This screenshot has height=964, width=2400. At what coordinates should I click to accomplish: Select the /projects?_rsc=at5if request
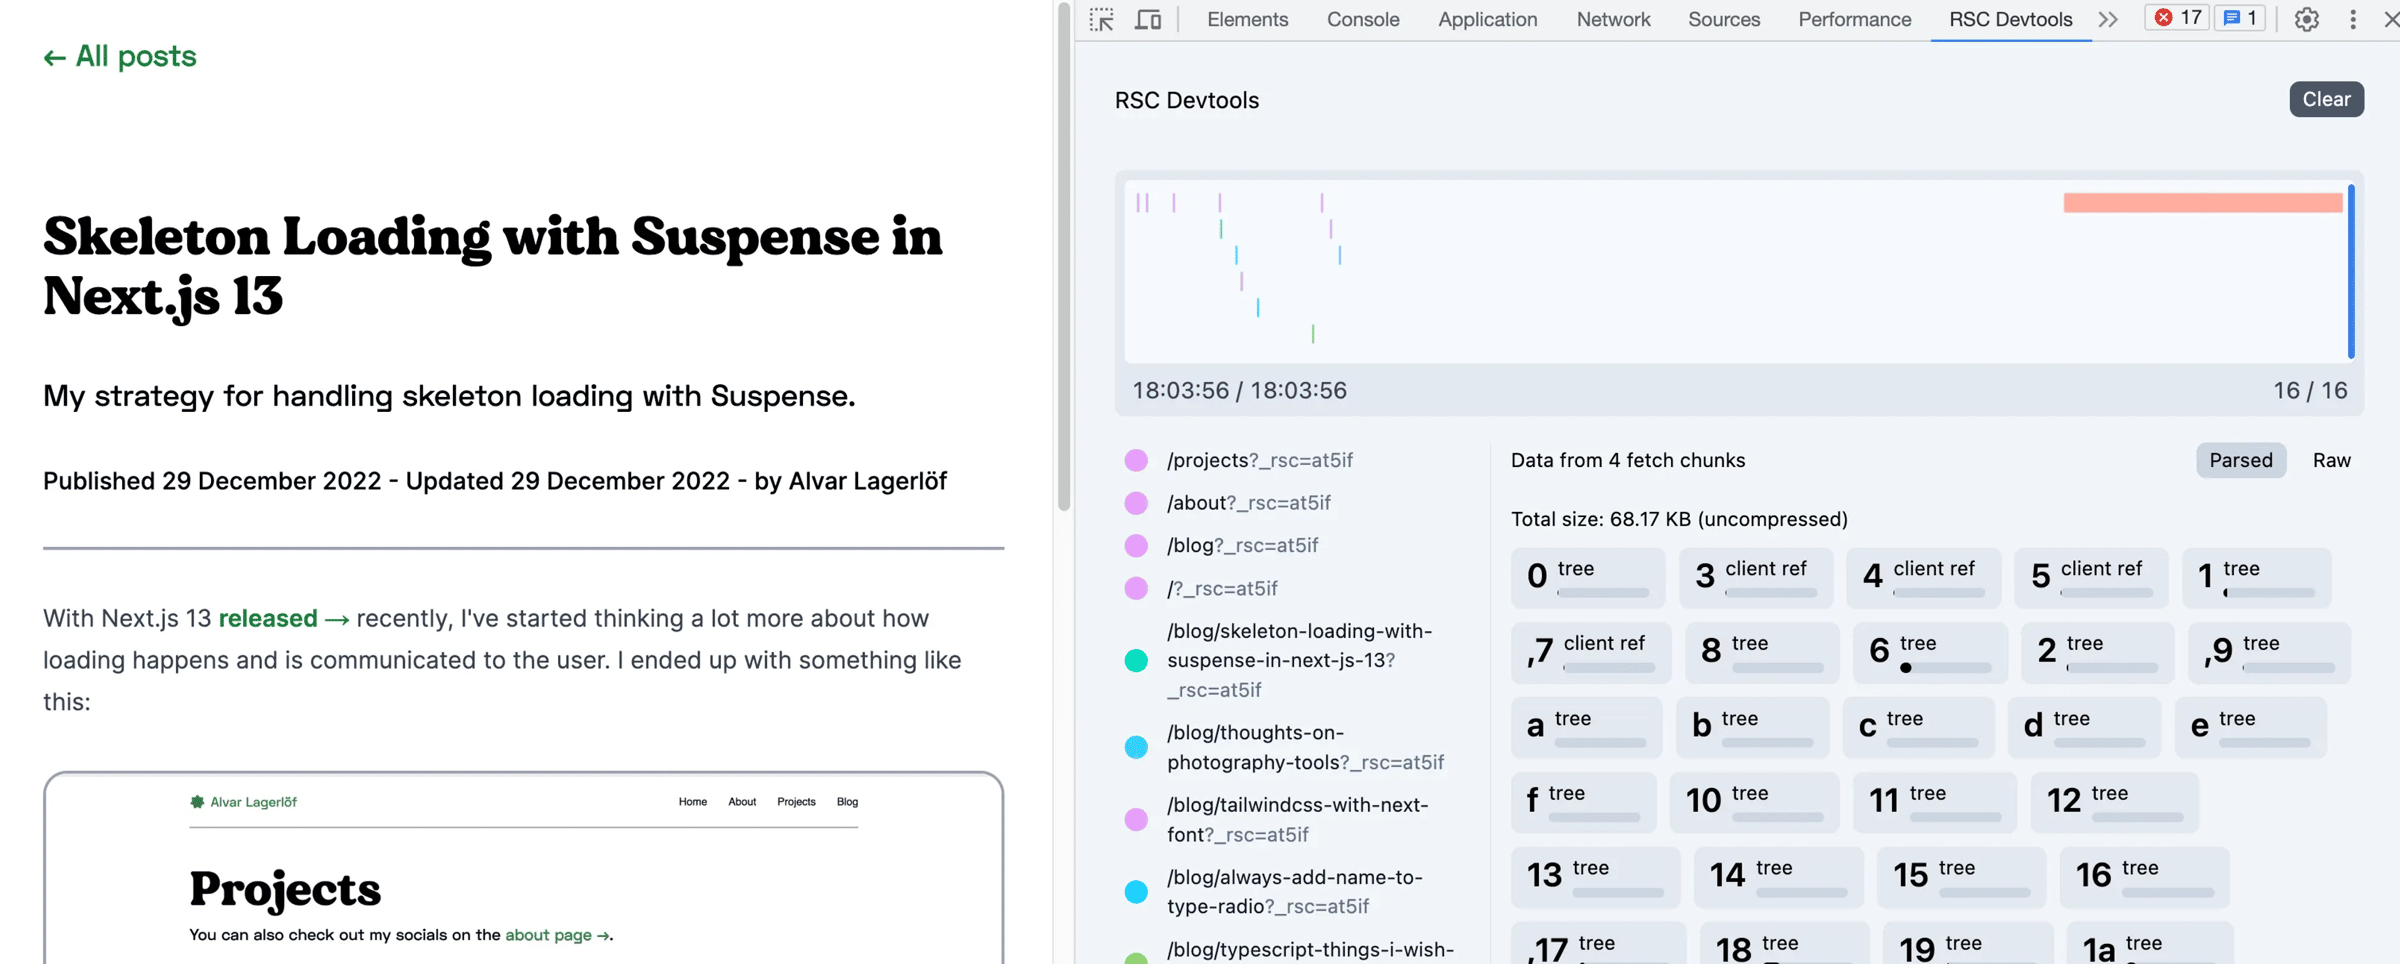[1259, 460]
